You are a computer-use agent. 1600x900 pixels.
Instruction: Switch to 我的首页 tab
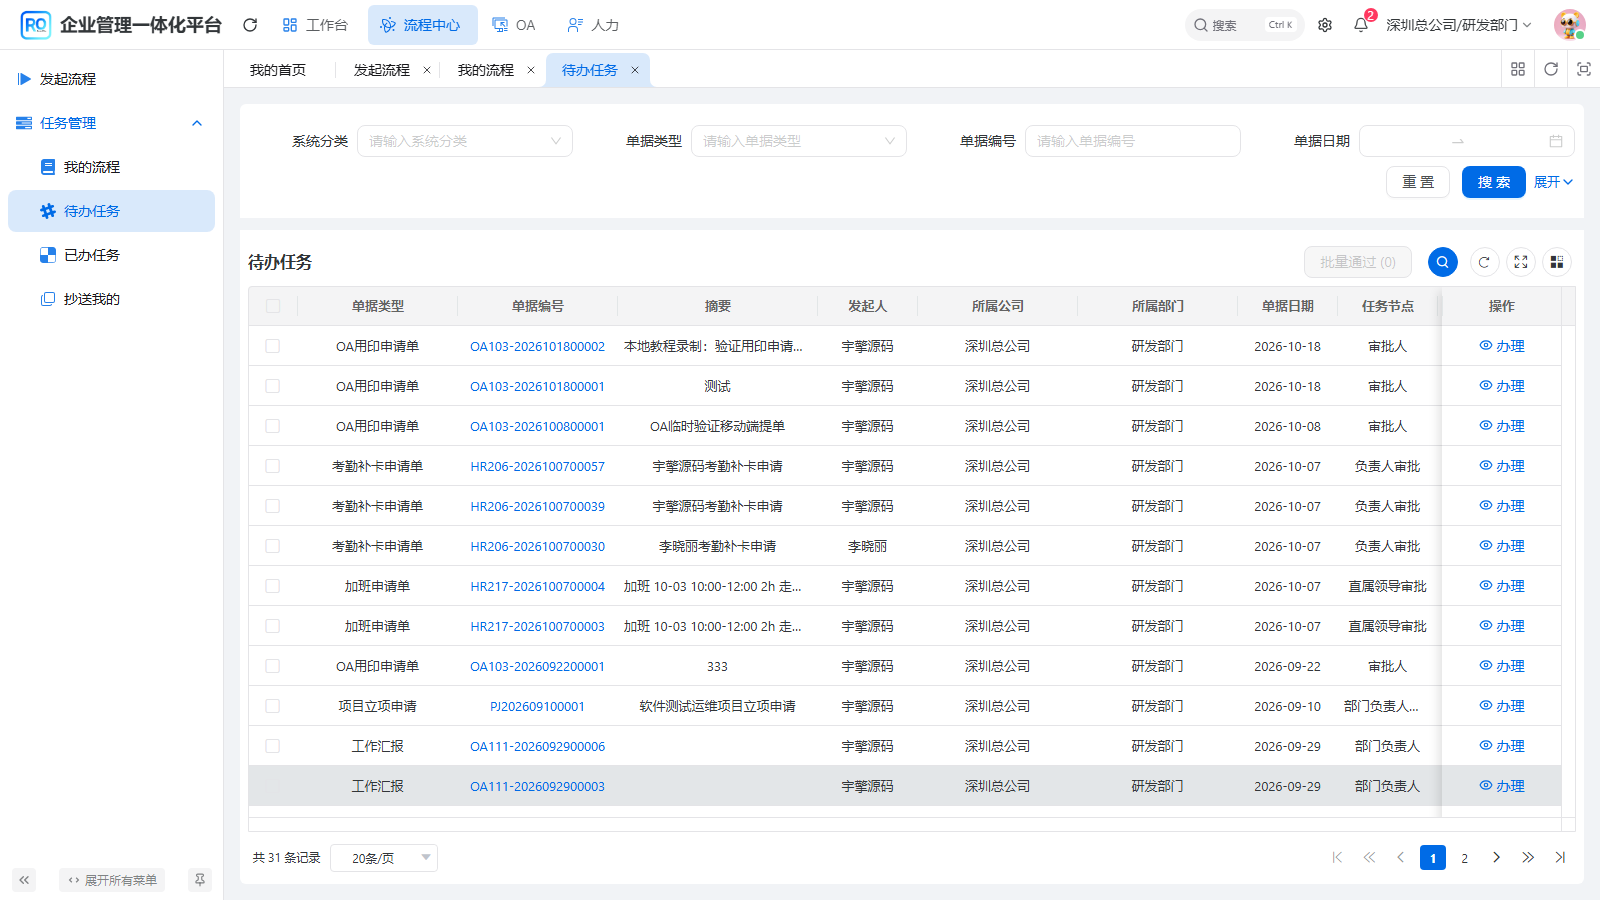pos(278,70)
